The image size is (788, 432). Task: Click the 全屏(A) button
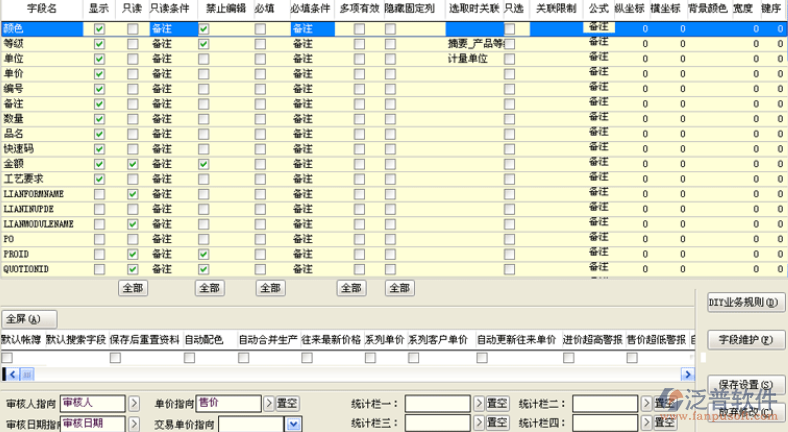click(29, 319)
